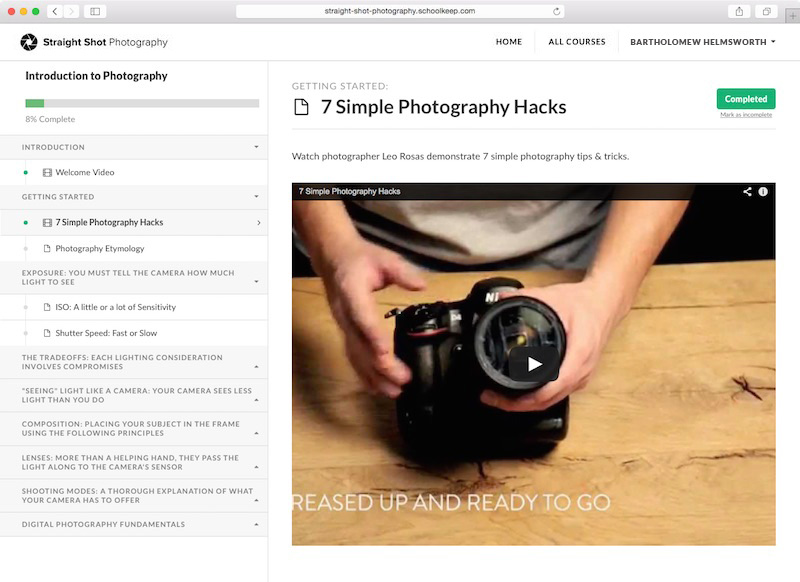Screen dimensions: 800x582
Task: Click the video share icon
Action: tap(747, 191)
